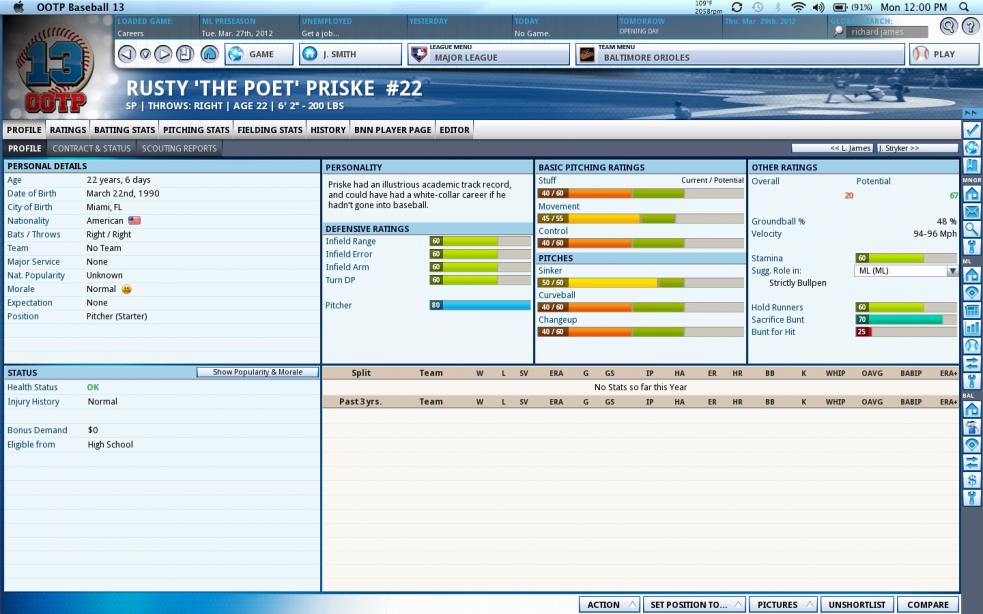Click the Stuff rating bar 40/60
The height and width of the screenshot is (614, 983).
pos(641,193)
